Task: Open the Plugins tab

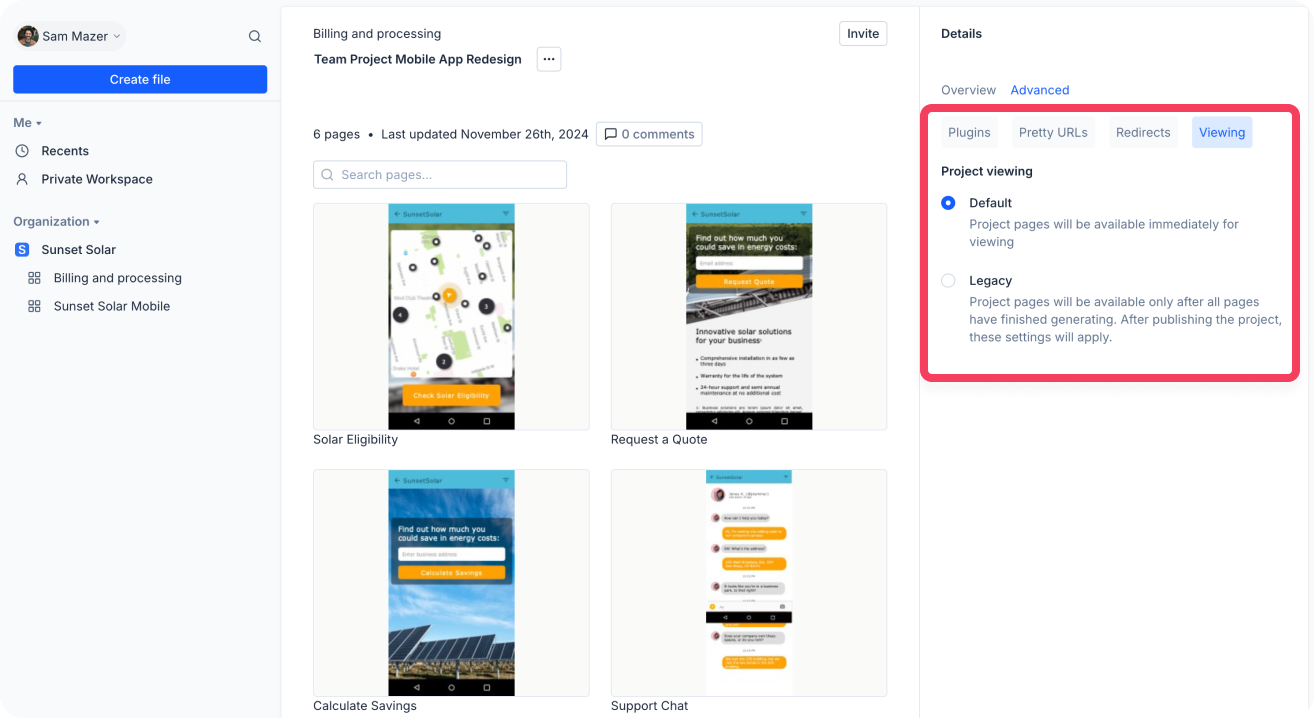Action: click(969, 132)
